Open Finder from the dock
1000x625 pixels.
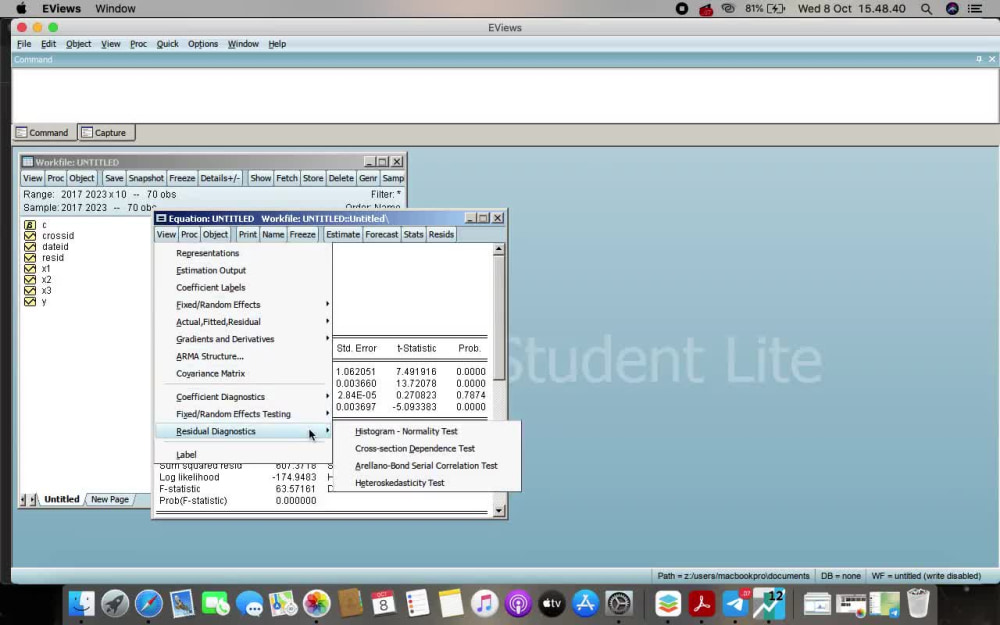81,603
